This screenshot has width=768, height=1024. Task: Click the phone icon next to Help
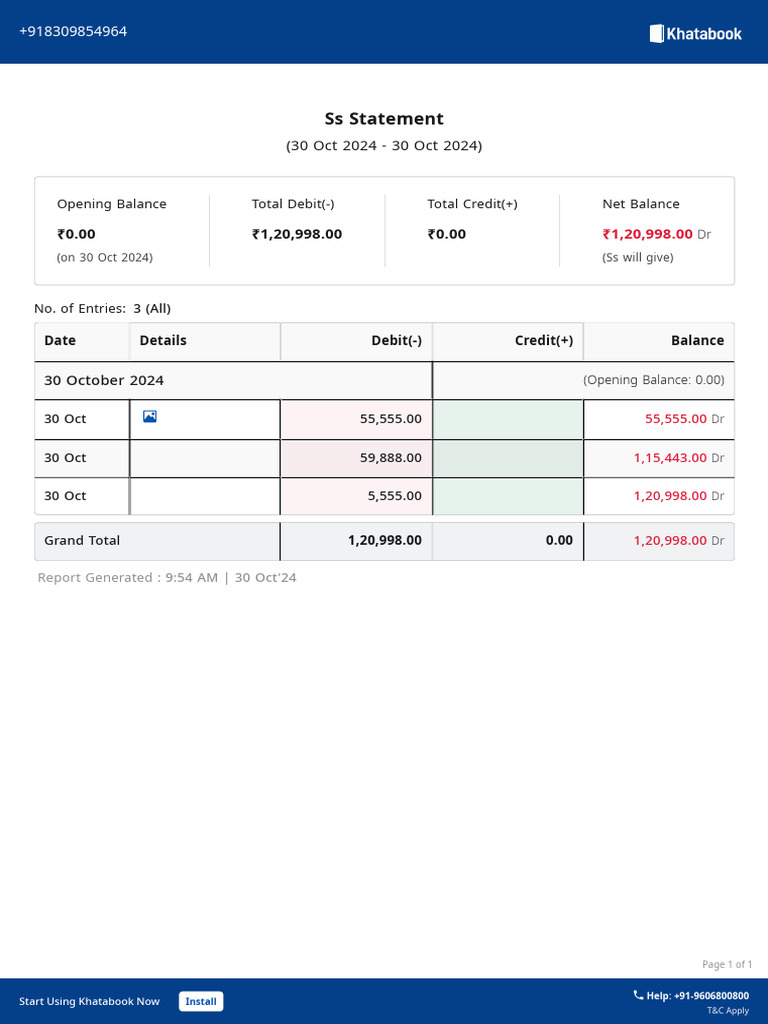638,995
